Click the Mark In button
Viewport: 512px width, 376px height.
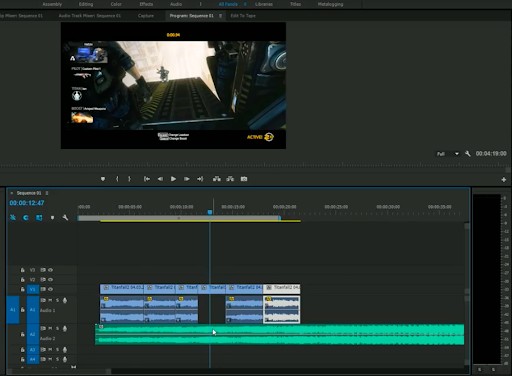[117, 179]
